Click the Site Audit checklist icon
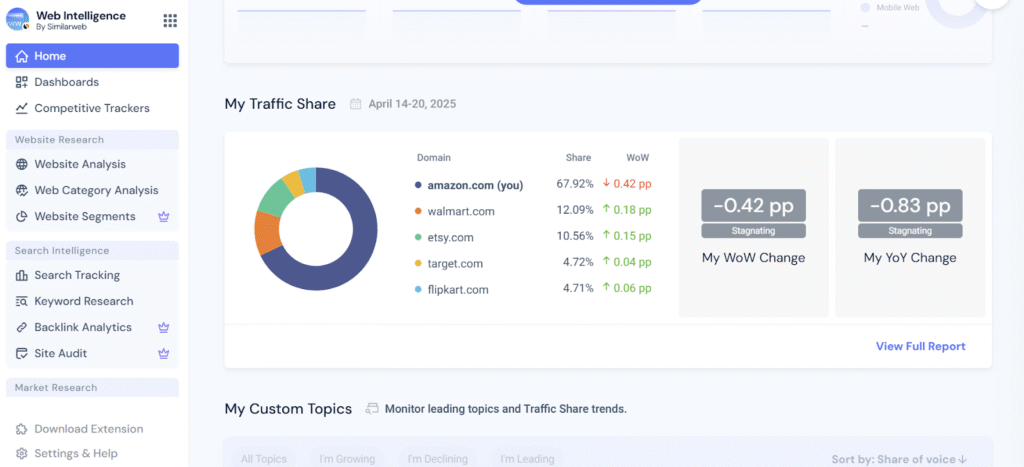 [22, 353]
